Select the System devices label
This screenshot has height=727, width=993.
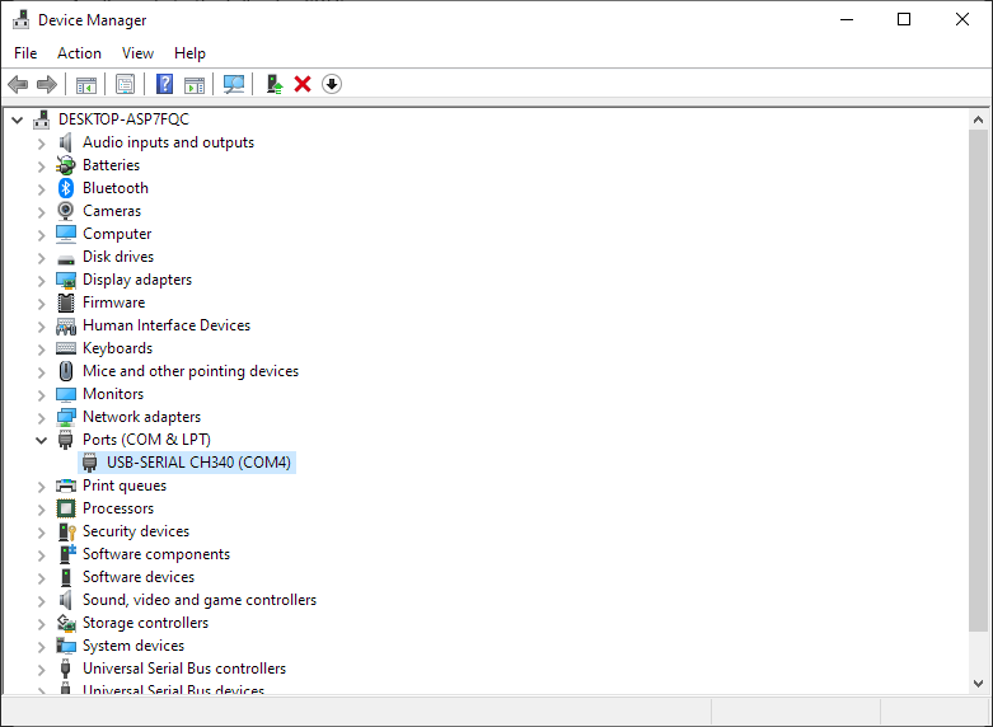(133, 645)
